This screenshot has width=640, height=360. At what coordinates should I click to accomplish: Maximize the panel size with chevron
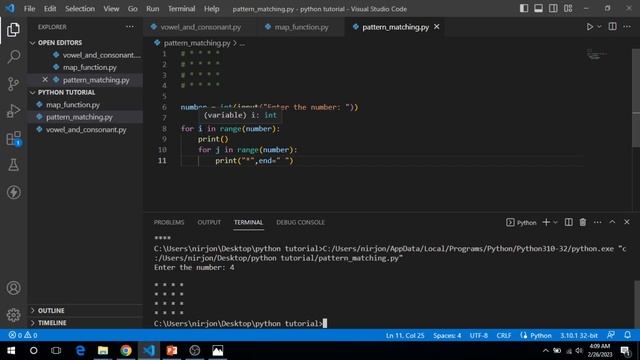coord(612,222)
